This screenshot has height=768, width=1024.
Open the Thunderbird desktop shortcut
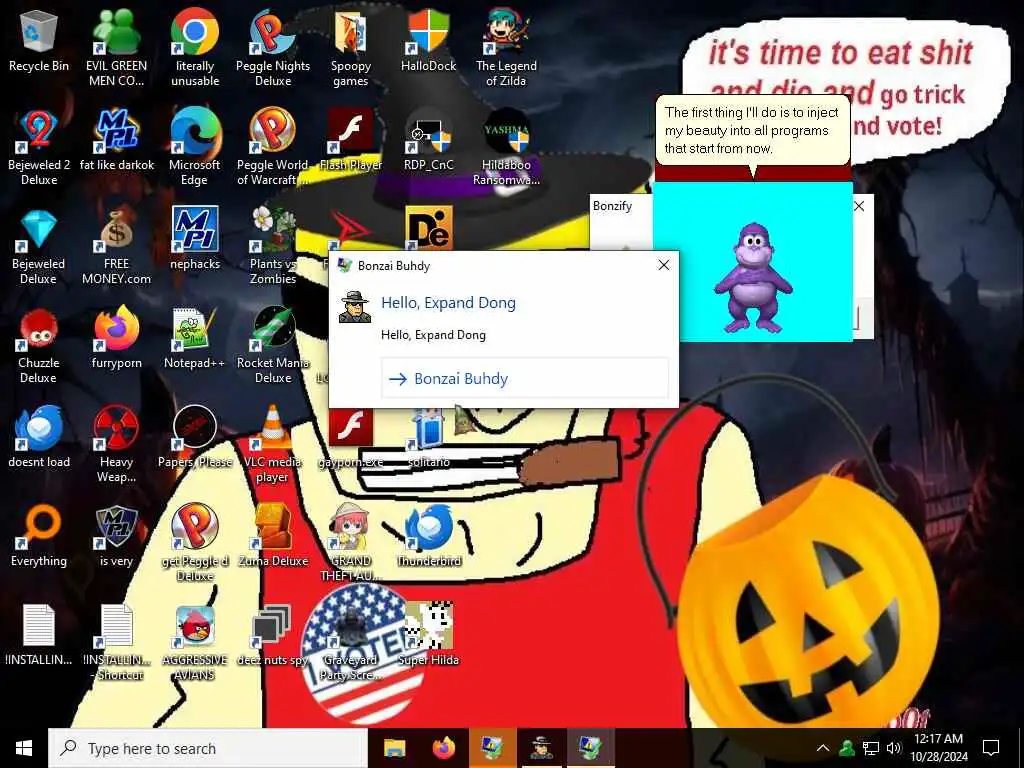click(428, 537)
